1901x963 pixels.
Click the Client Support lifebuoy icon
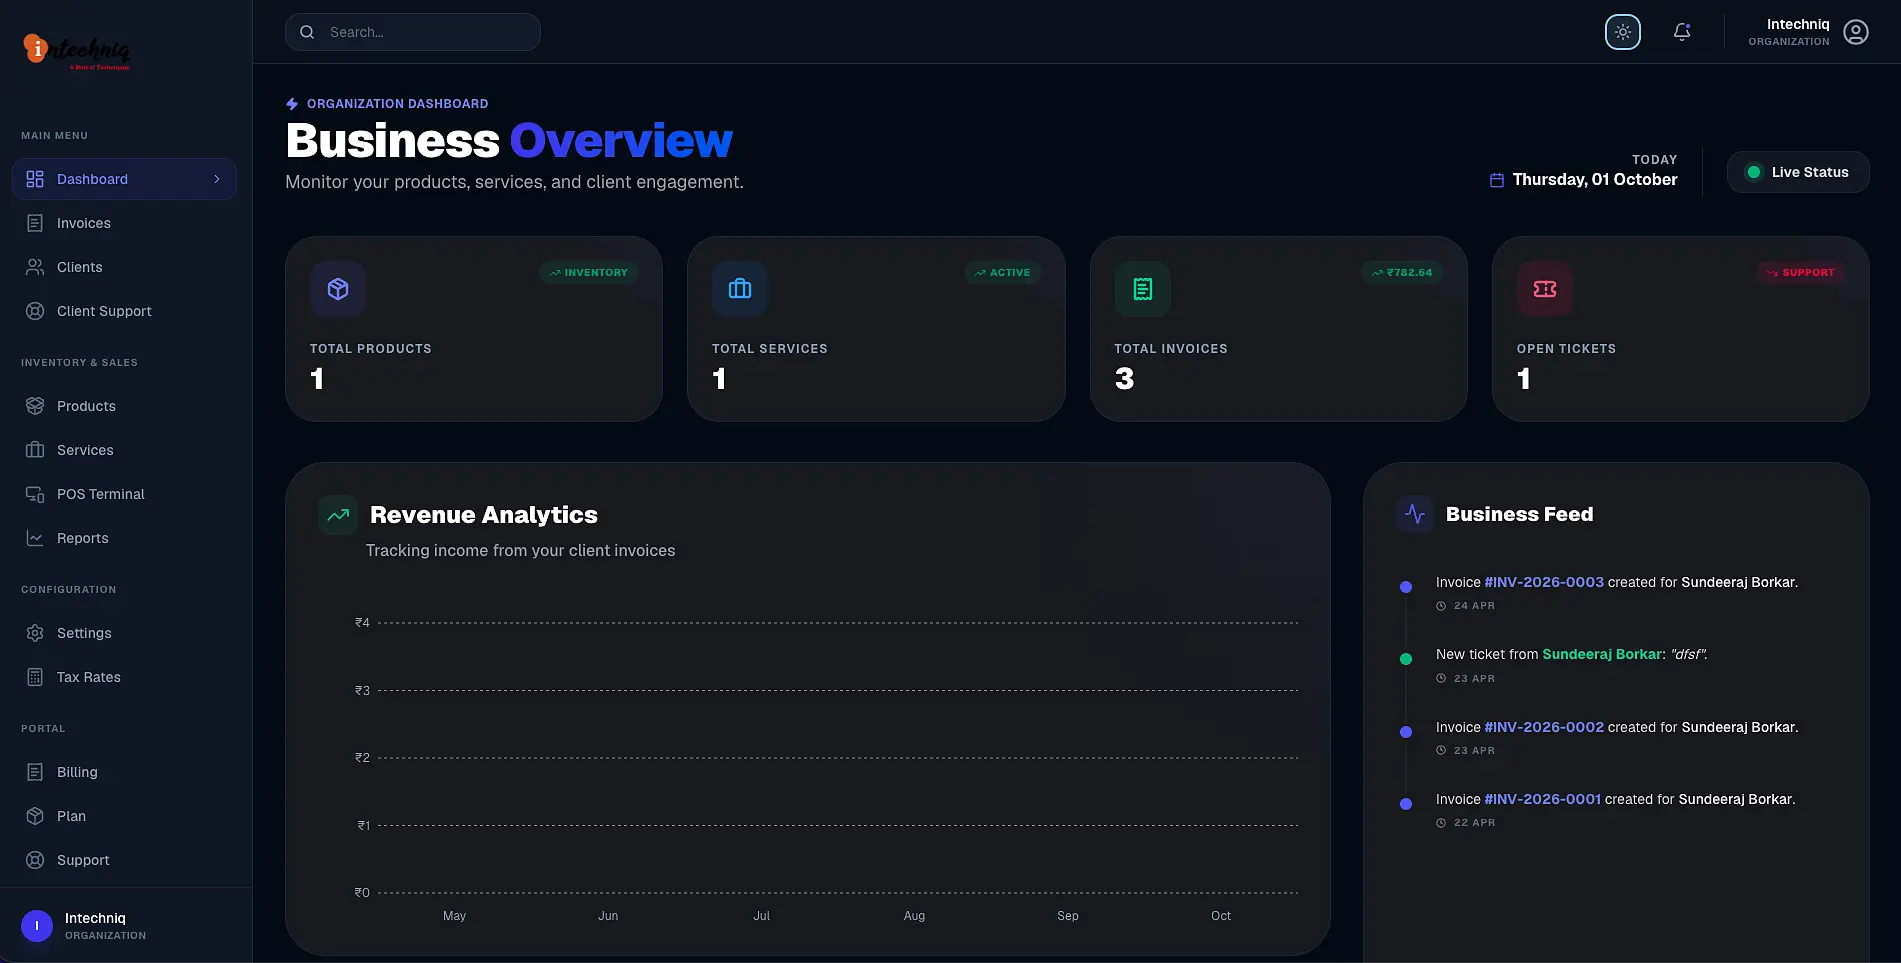coord(35,311)
